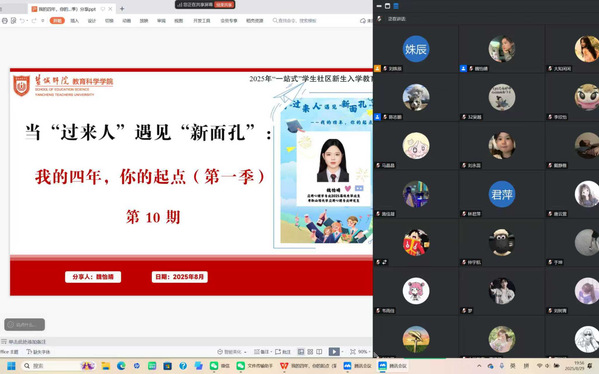599x374 pixels.
Task: Switch to slide sorter grid view
Action: click(310, 351)
